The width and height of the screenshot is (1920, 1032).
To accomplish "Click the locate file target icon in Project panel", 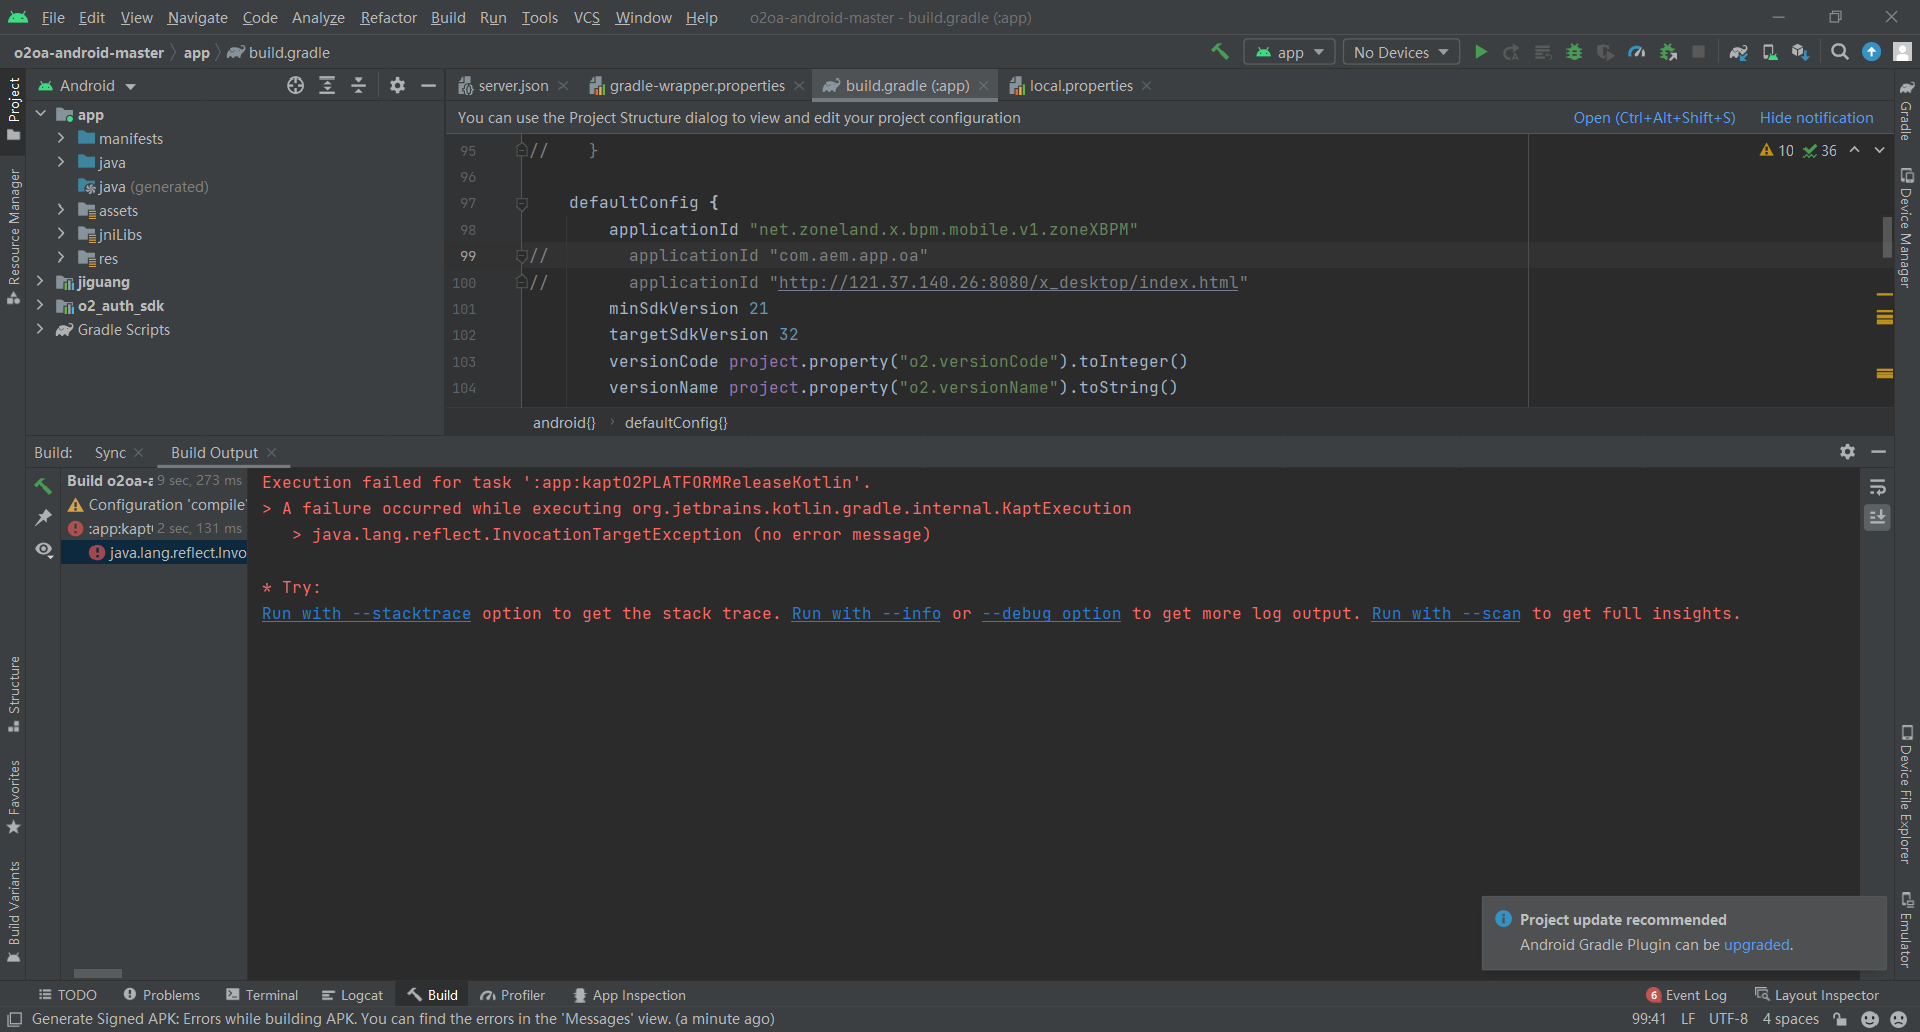I will pyautogui.click(x=295, y=86).
